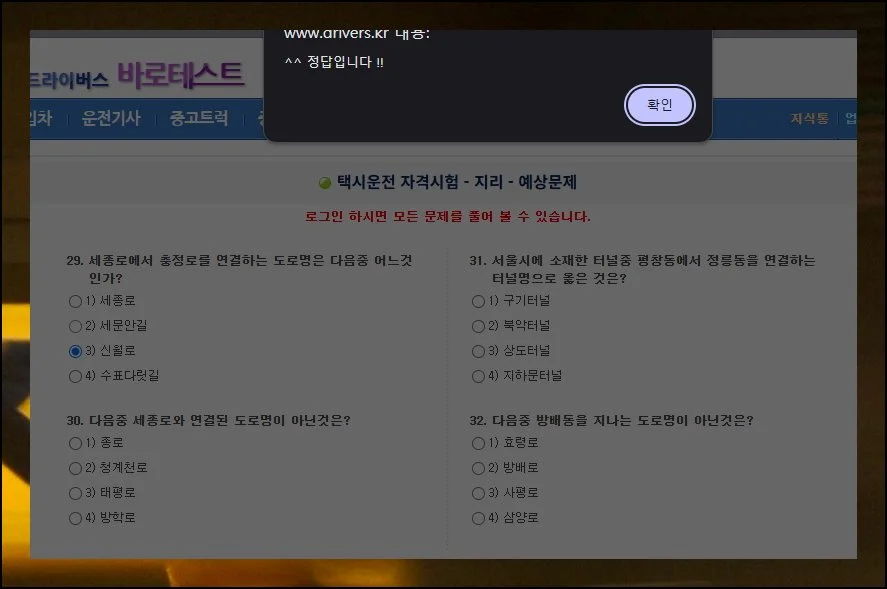Pick 2) 북악터널 for question 31
Screen dimensions: 887x589
tap(478, 326)
